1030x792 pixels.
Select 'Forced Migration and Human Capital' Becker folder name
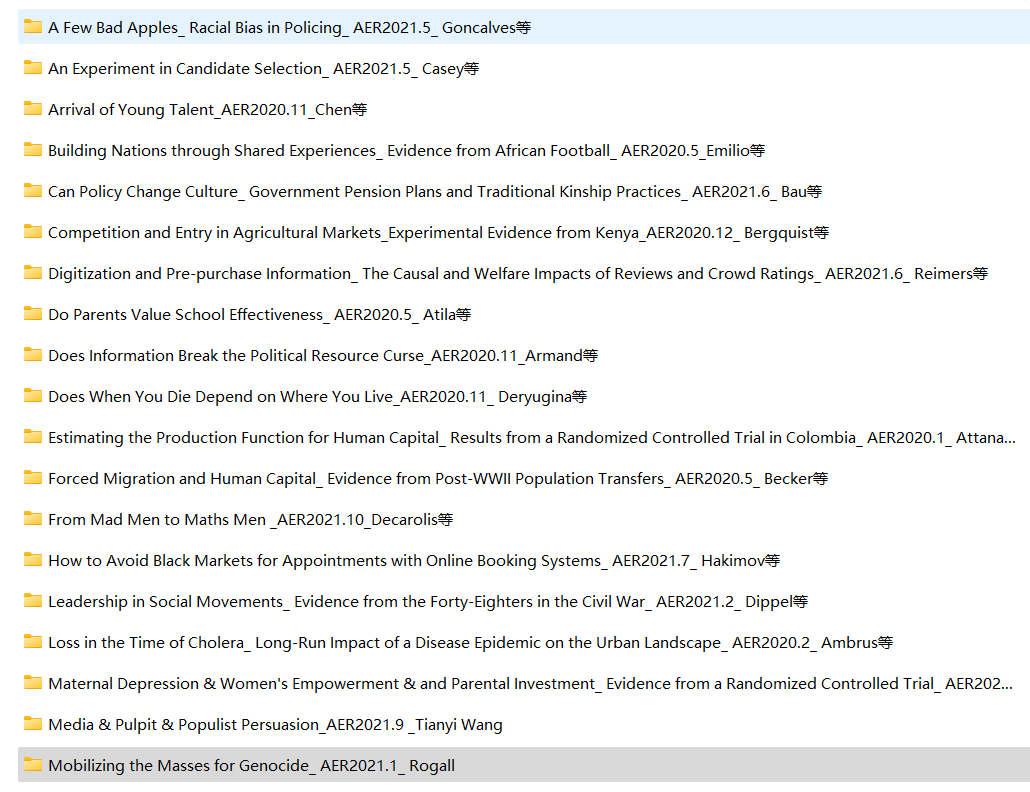pyautogui.click(x=438, y=479)
